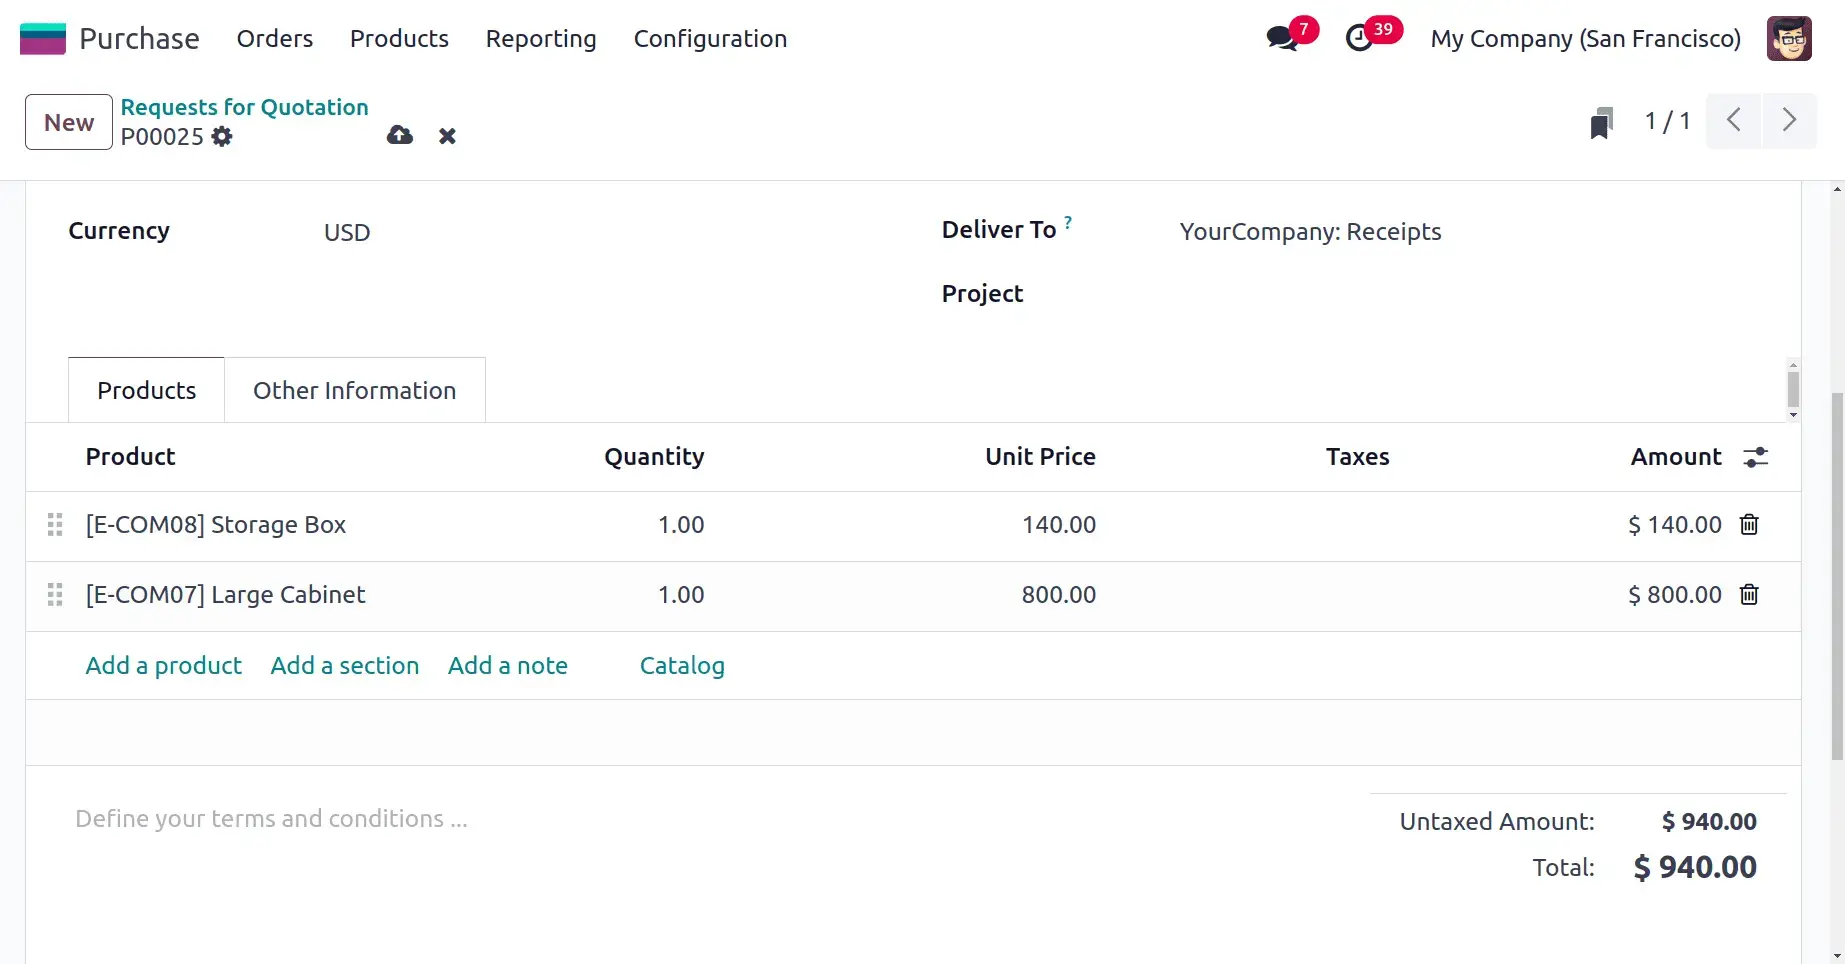Discard changes with the X icon
This screenshot has height=964, width=1845.
tap(447, 136)
